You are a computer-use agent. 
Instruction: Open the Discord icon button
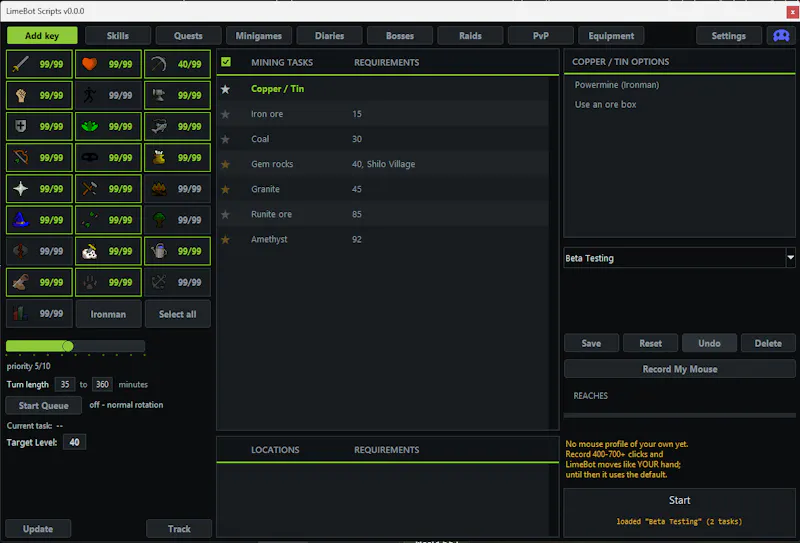point(781,36)
